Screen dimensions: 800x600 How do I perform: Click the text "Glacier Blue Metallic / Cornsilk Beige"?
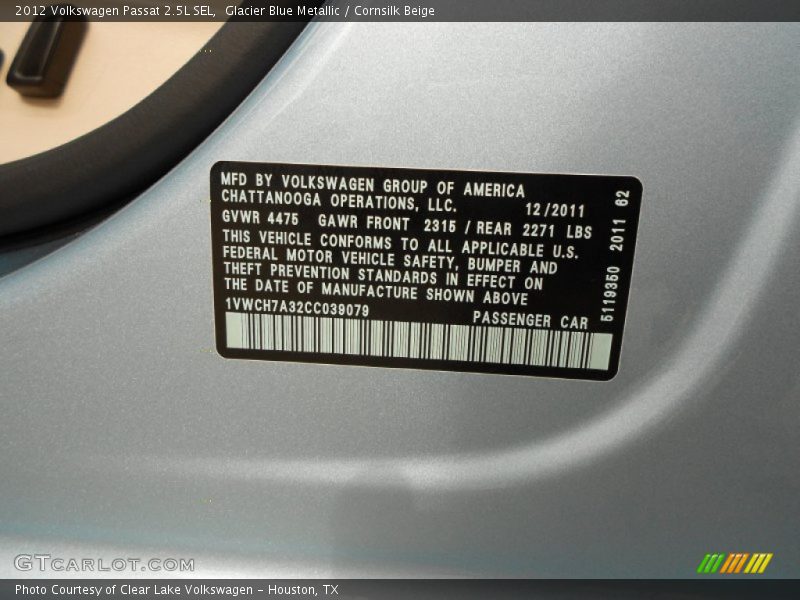330,11
